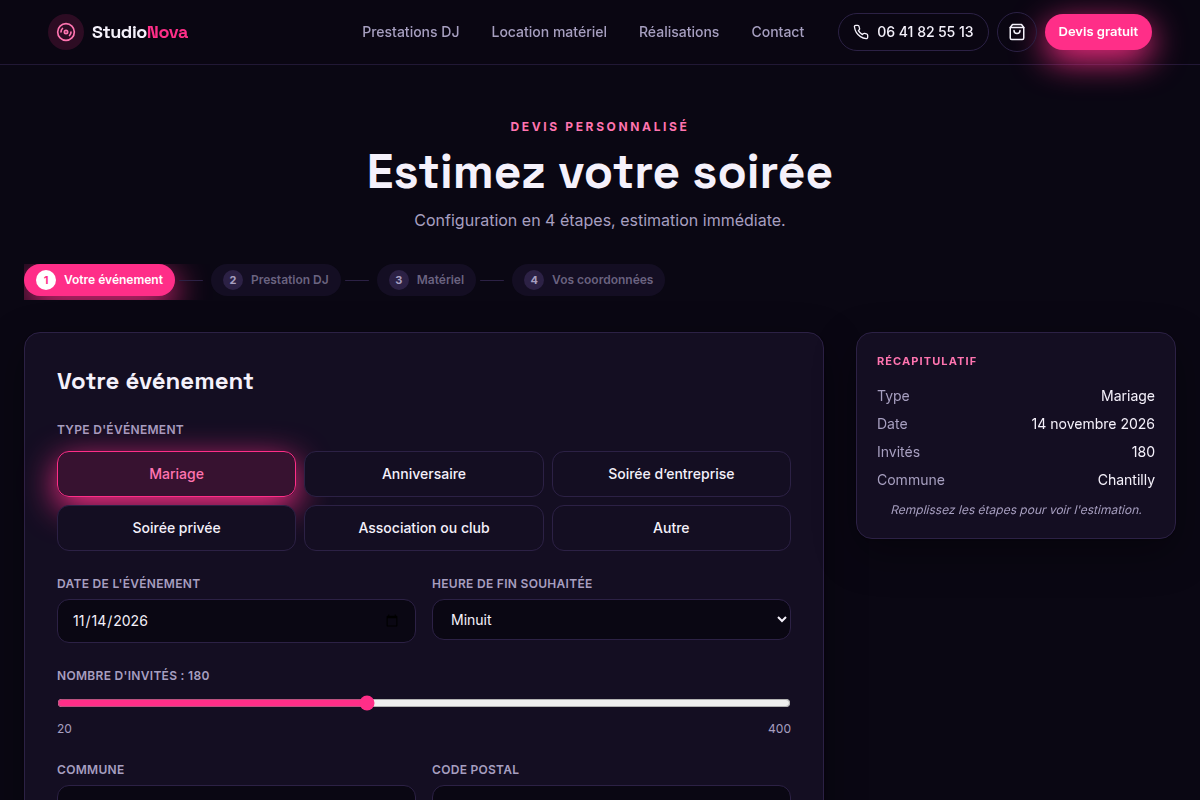Select Soirée privée event type

click(176, 528)
